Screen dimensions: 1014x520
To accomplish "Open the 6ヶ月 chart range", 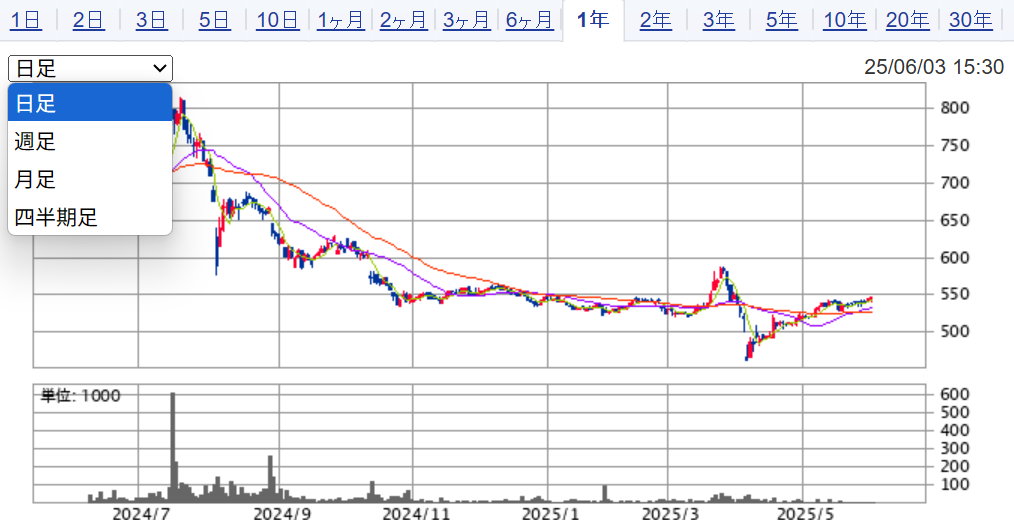I will tap(530, 20).
